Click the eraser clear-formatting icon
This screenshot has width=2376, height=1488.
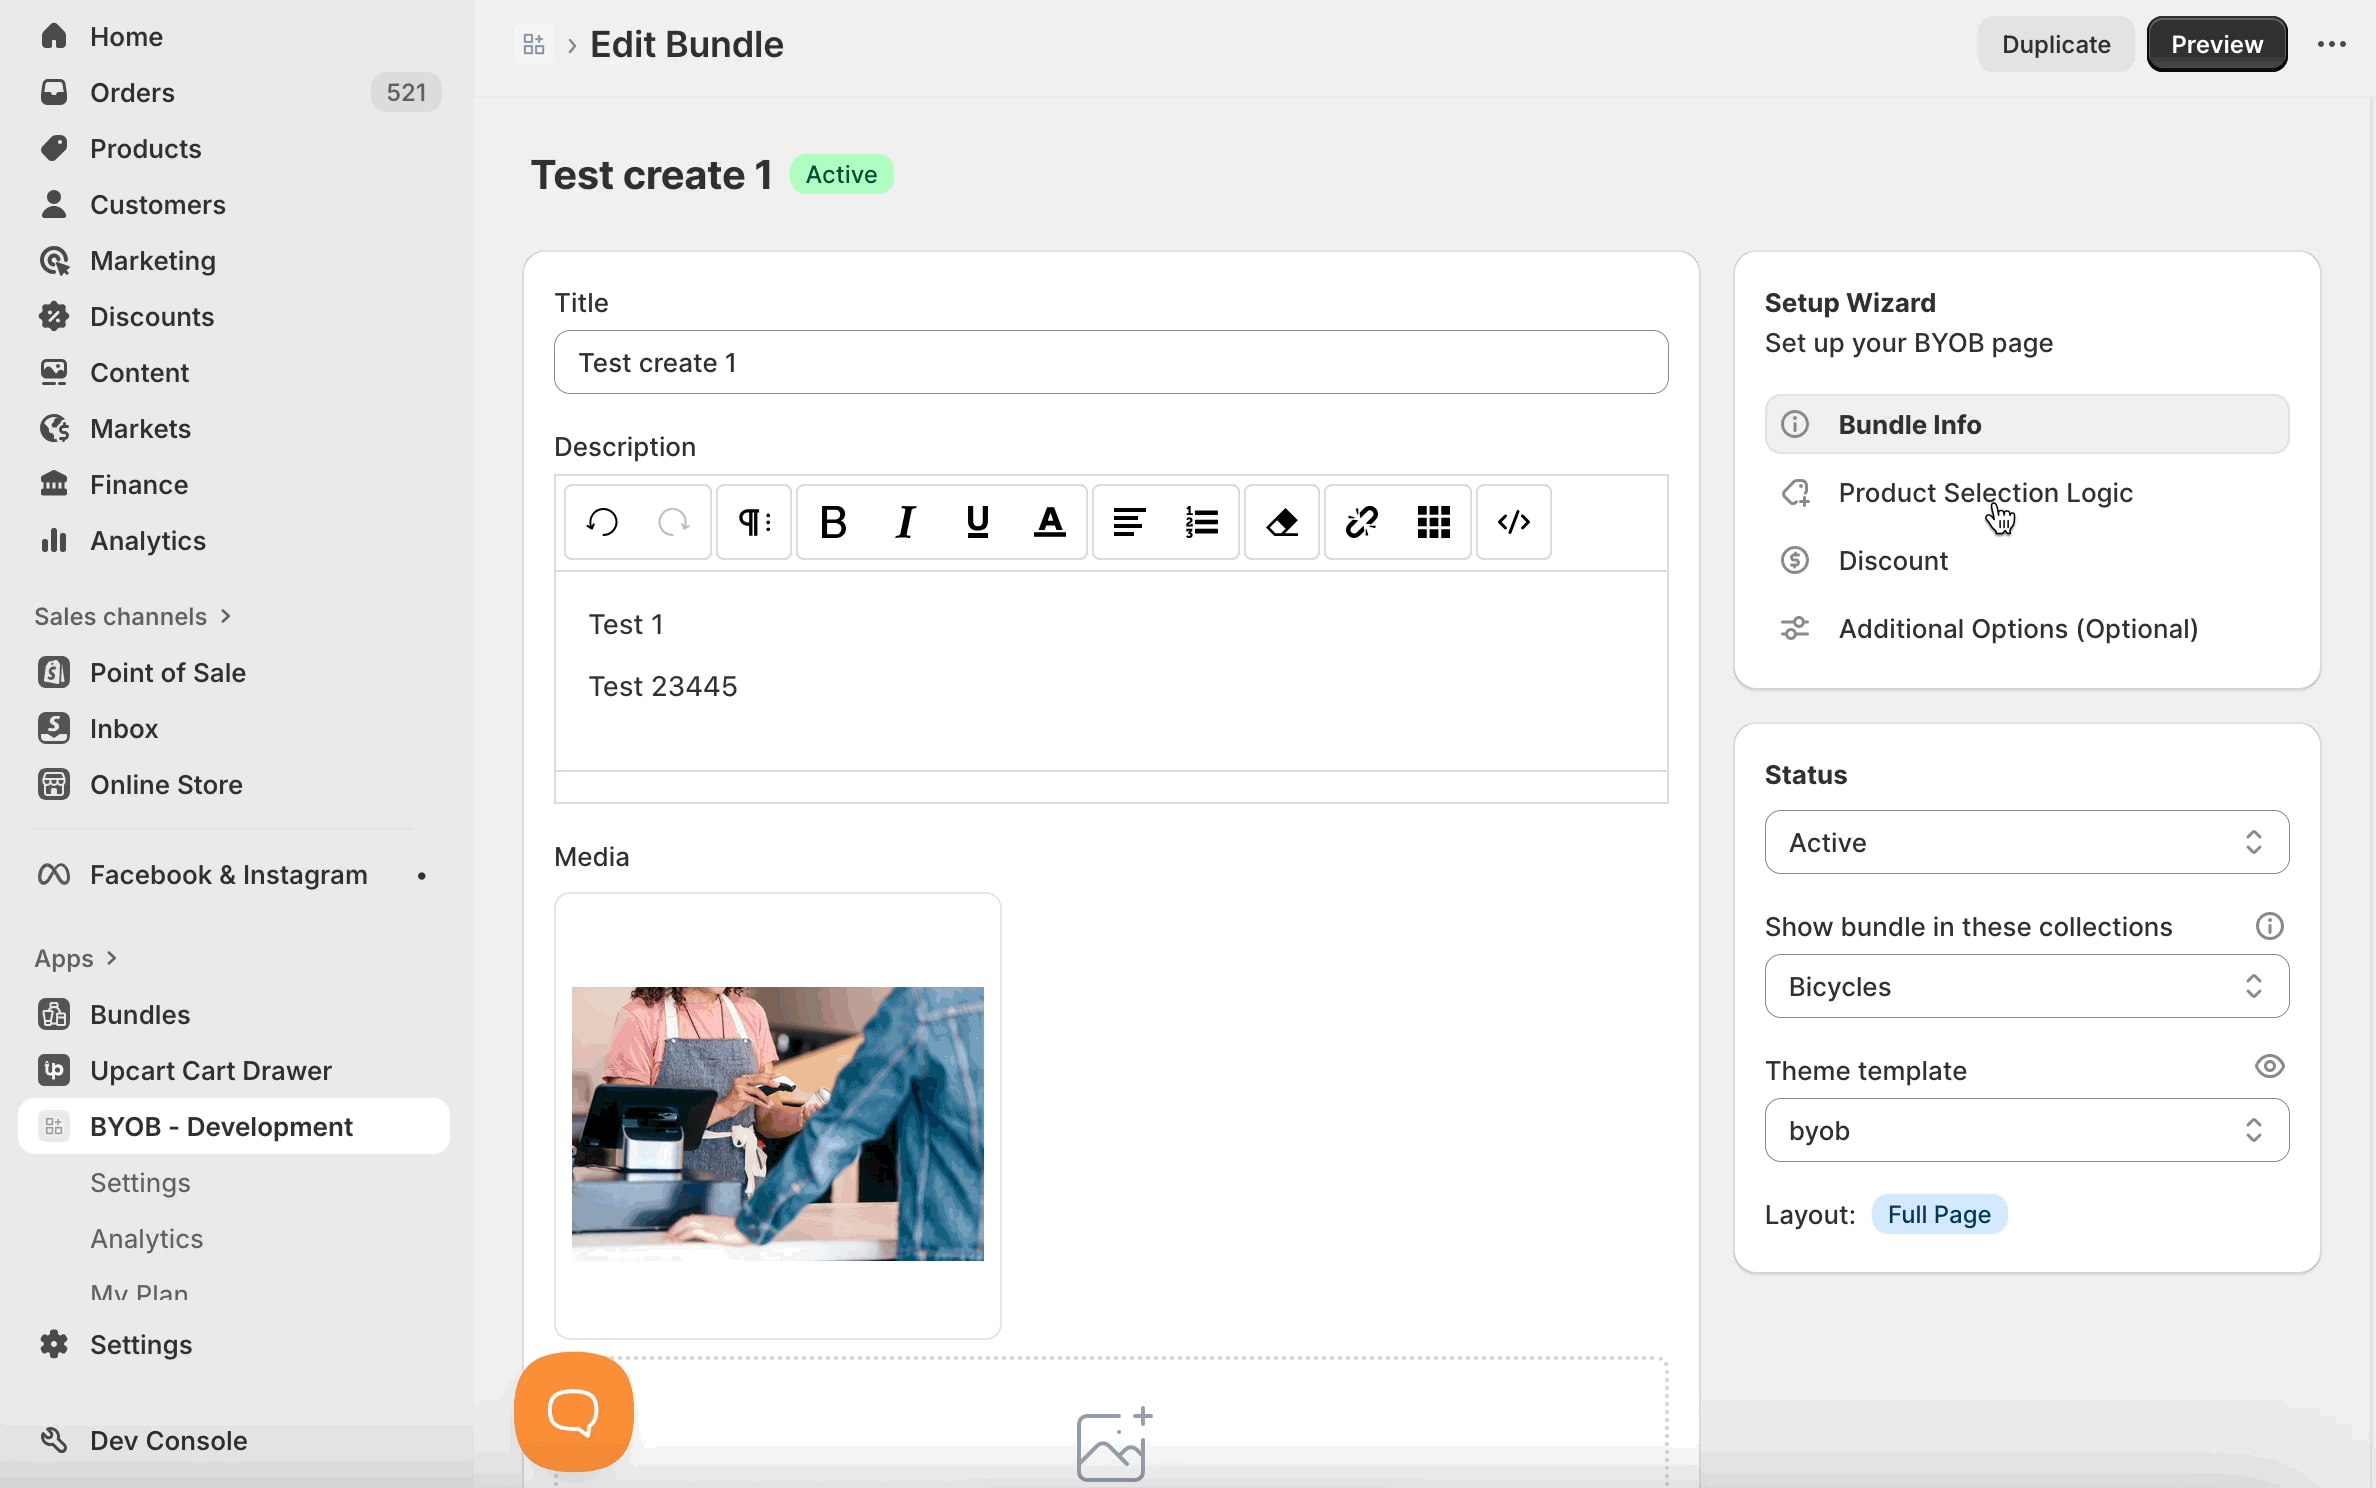(1282, 522)
